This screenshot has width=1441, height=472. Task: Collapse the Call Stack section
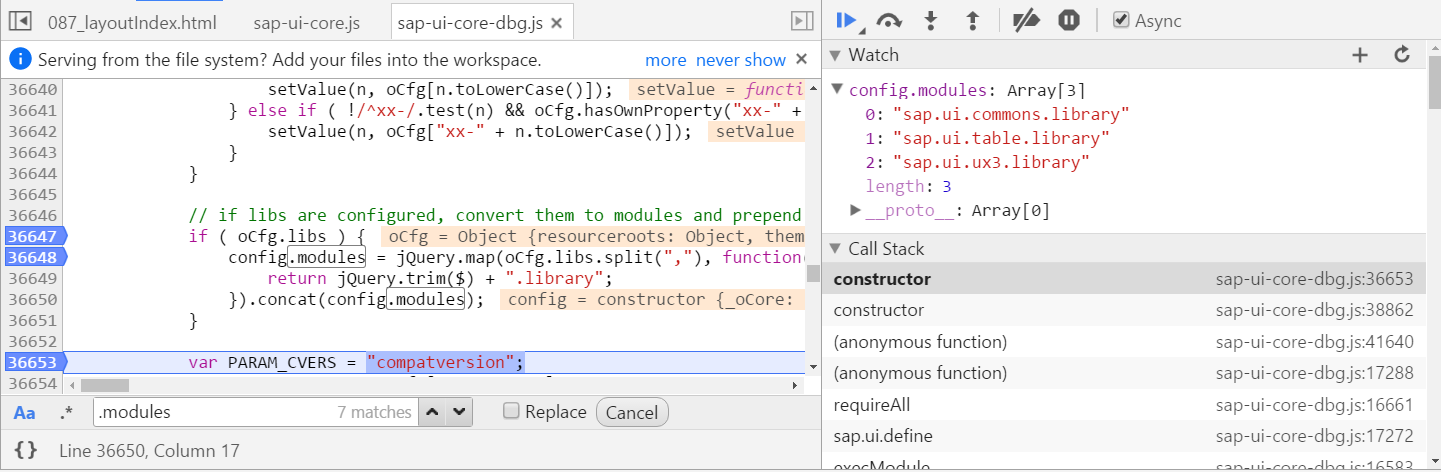[x=837, y=249]
